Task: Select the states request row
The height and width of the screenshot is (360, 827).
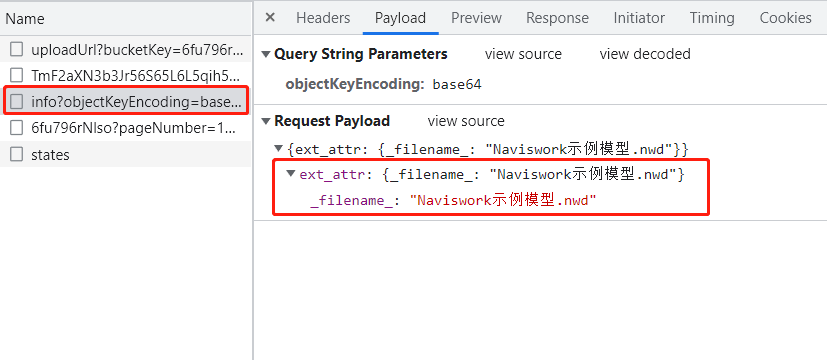Action: pos(126,154)
